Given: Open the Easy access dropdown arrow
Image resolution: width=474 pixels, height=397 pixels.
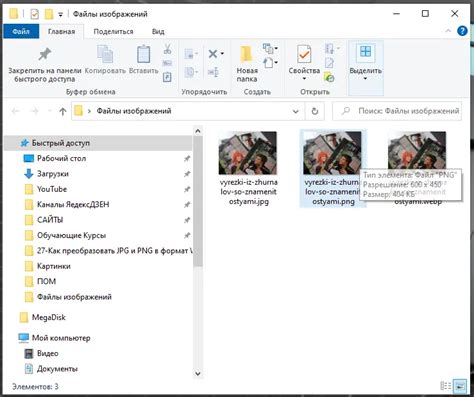Looking at the screenshot, I should click(x=276, y=63).
